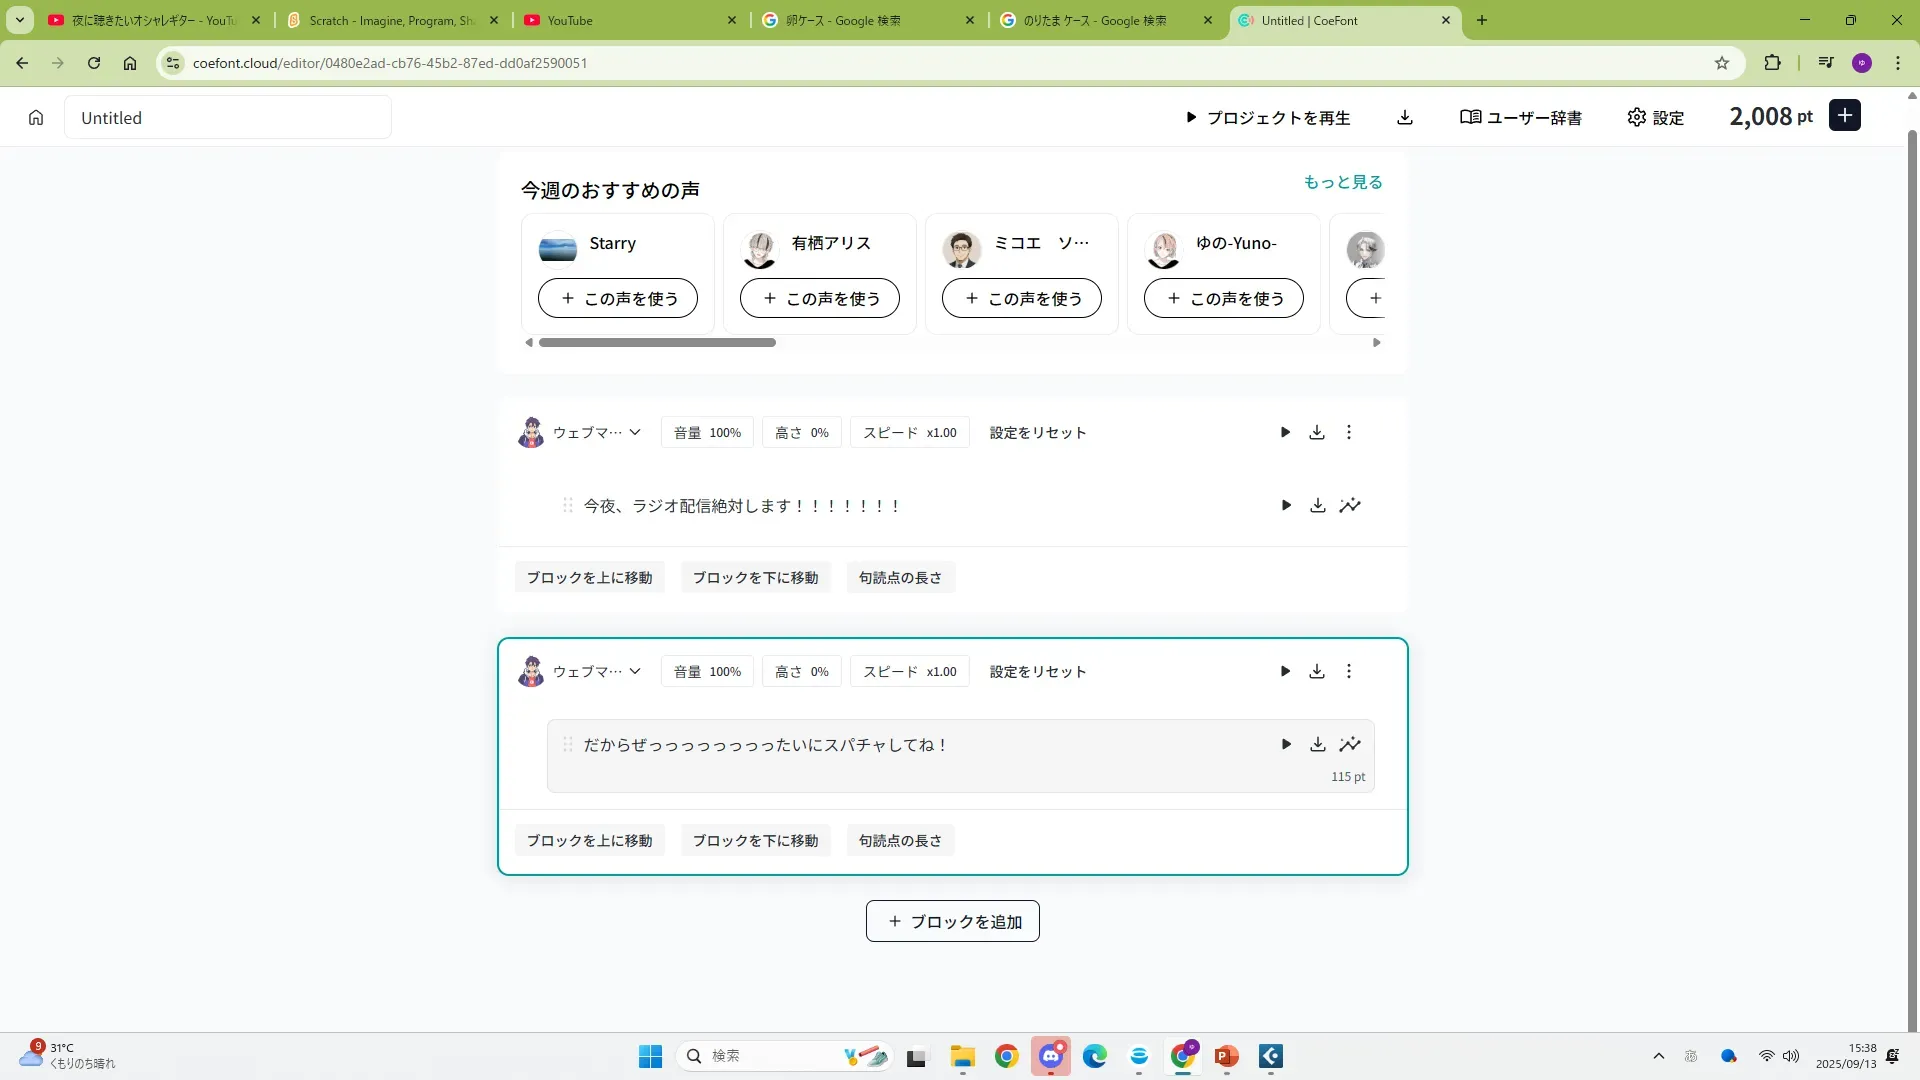Image resolution: width=1920 pixels, height=1080 pixels.
Task: Expand voice selector in second block
Action: (634, 671)
